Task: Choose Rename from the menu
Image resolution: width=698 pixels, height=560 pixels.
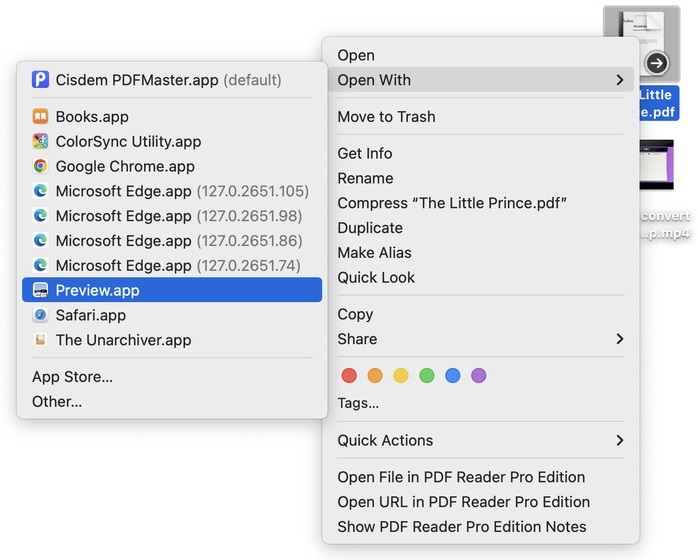Action: pos(481,178)
